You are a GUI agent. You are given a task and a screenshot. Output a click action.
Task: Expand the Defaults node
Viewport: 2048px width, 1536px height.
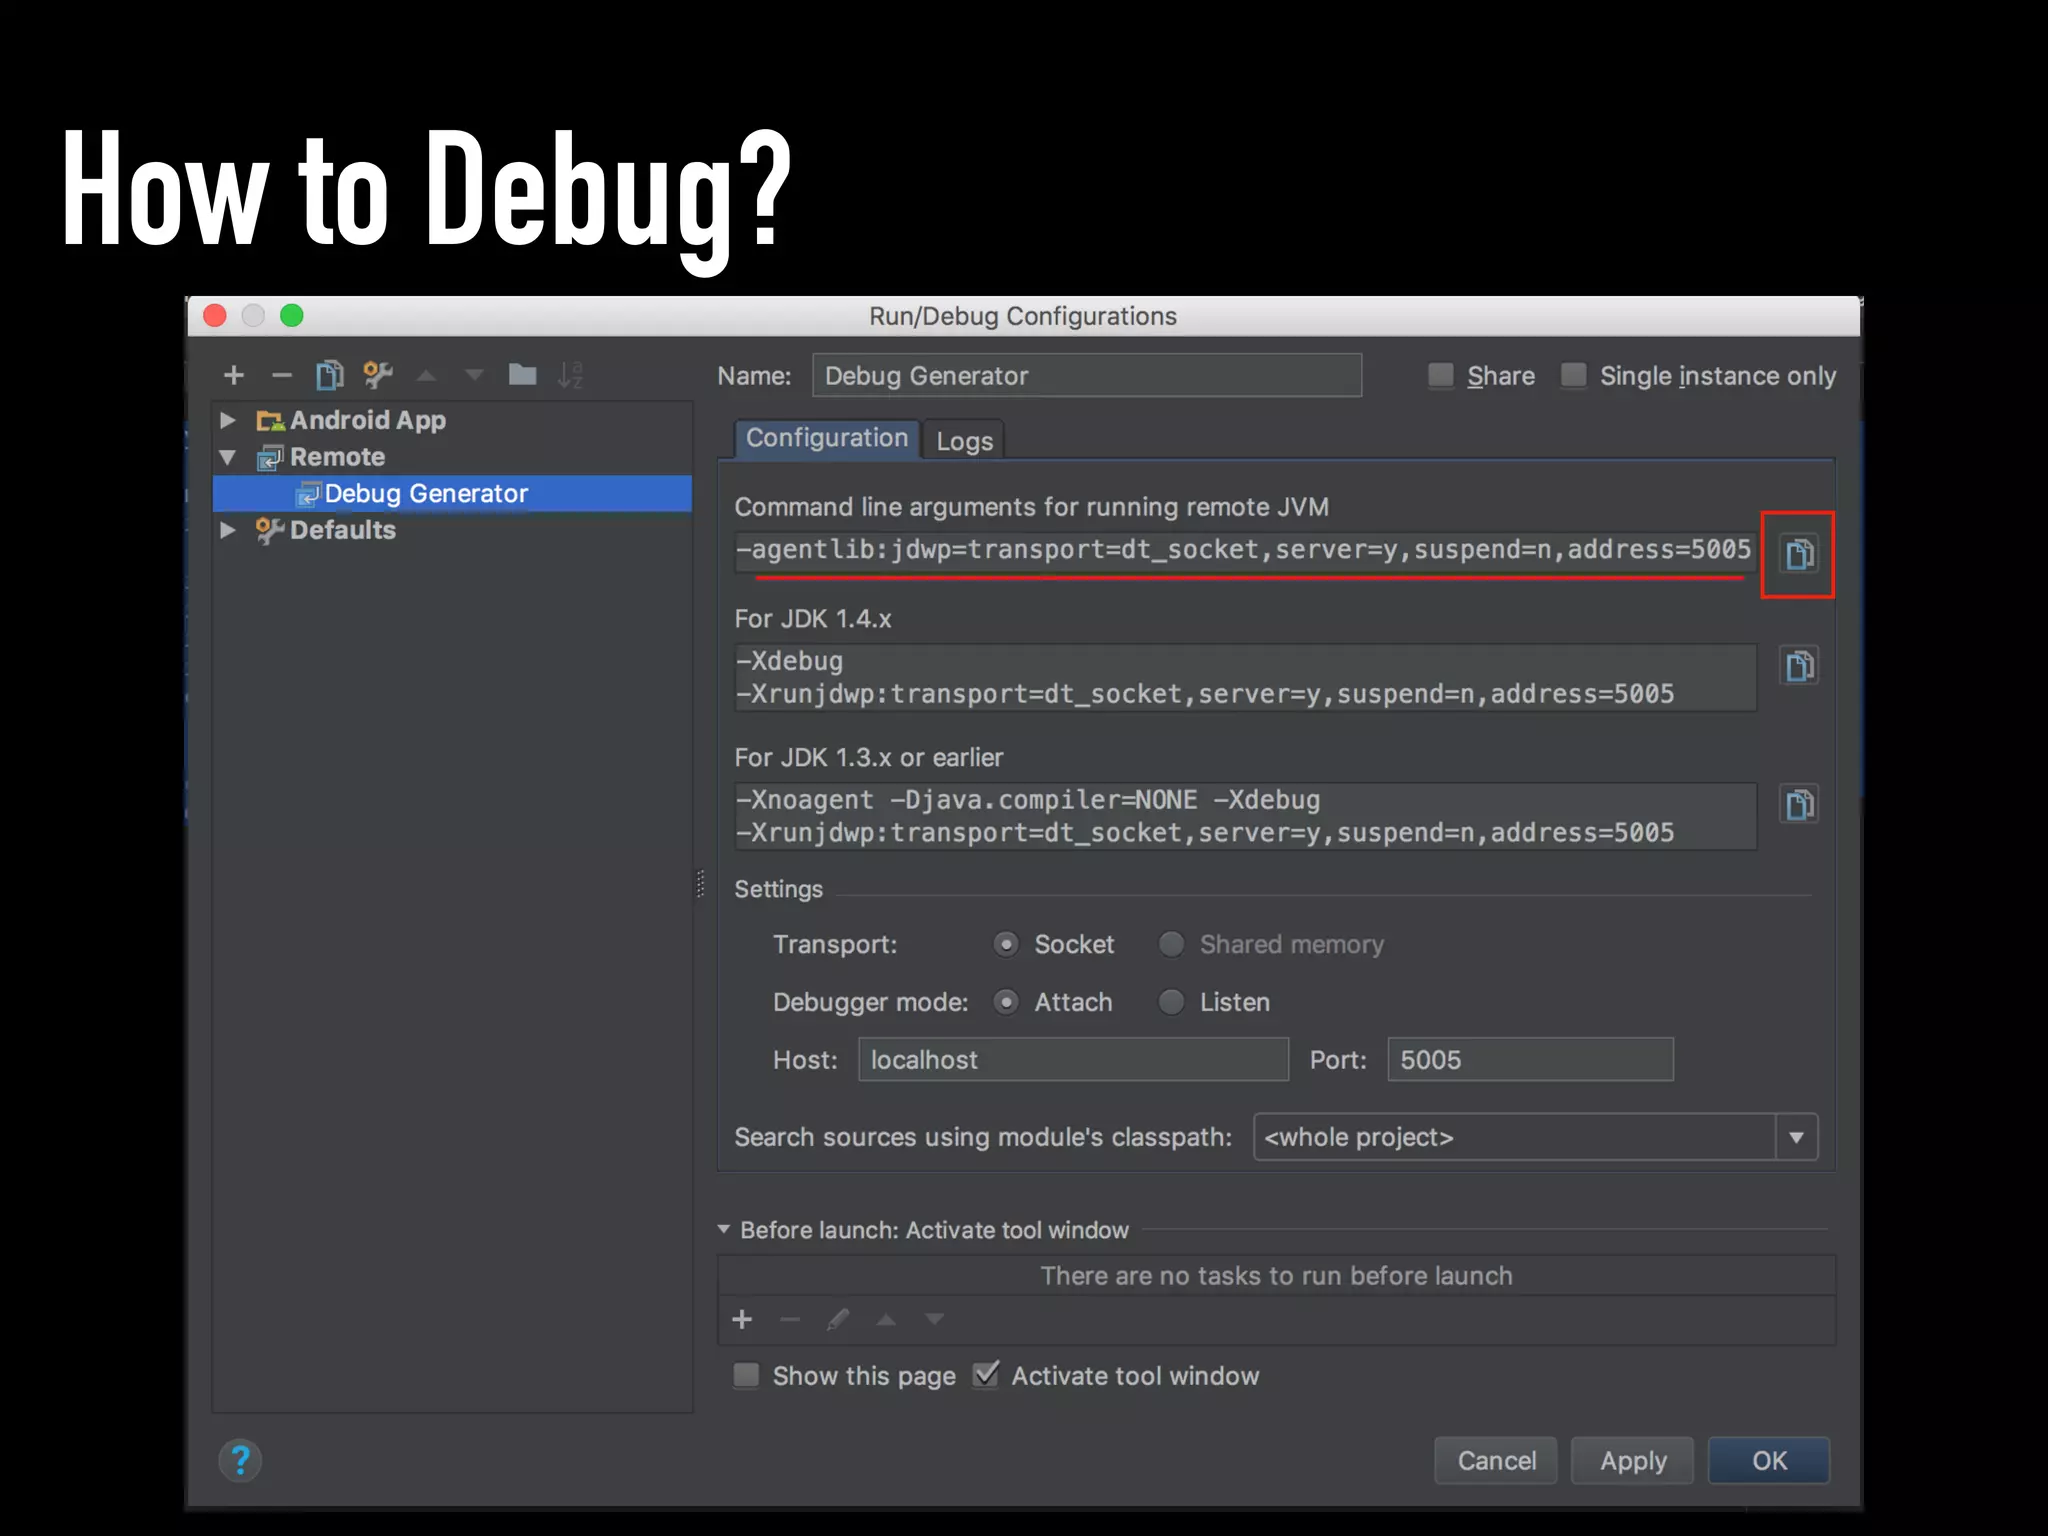(x=228, y=530)
